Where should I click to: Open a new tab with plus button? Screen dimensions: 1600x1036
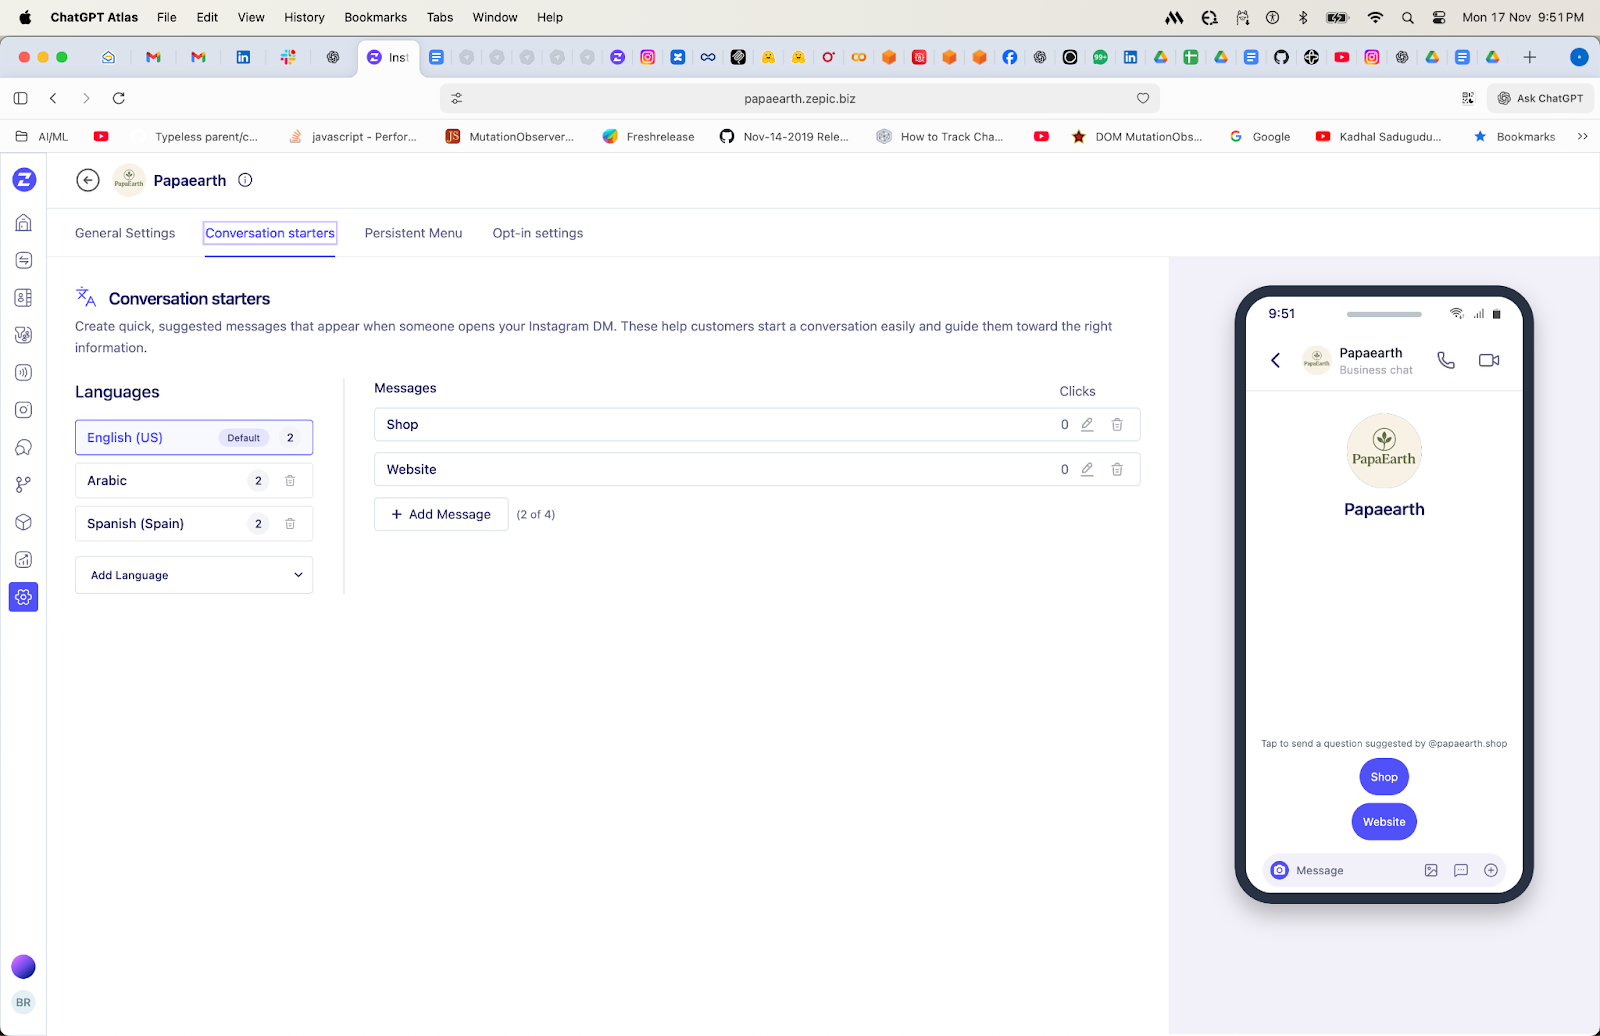[1529, 57]
